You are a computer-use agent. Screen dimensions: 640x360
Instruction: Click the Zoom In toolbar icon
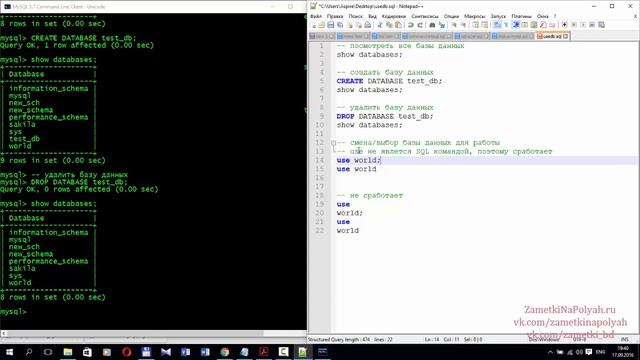pos(453,25)
